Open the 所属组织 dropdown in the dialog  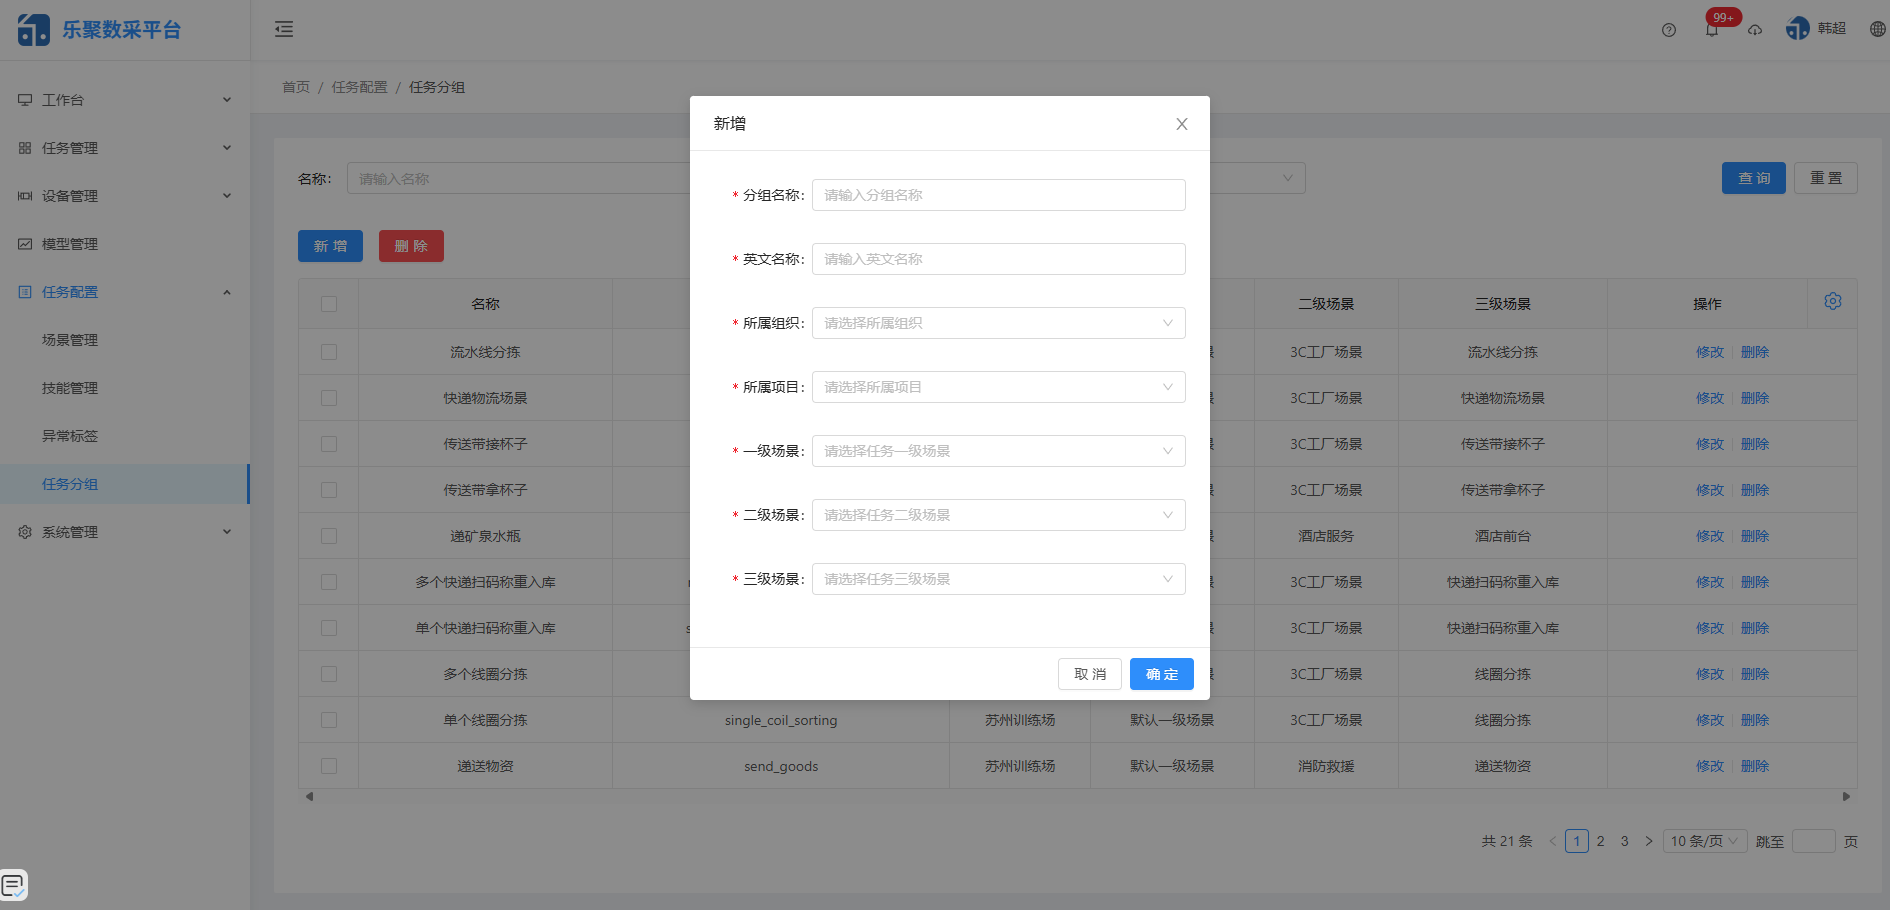997,323
